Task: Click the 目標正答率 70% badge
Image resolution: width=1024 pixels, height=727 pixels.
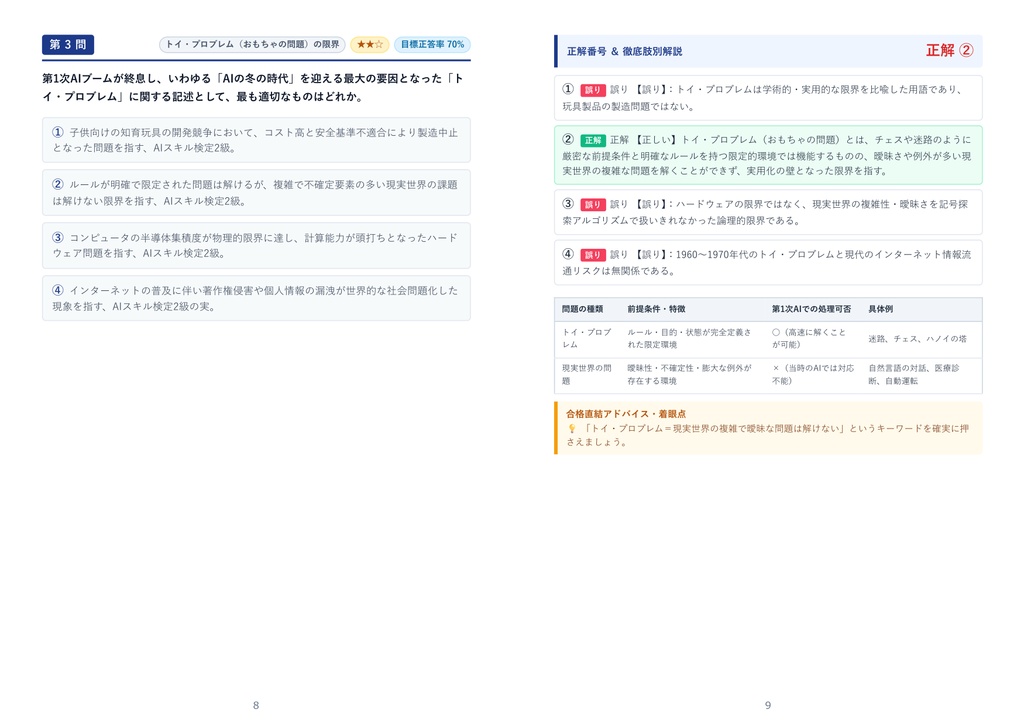Action: click(x=432, y=44)
